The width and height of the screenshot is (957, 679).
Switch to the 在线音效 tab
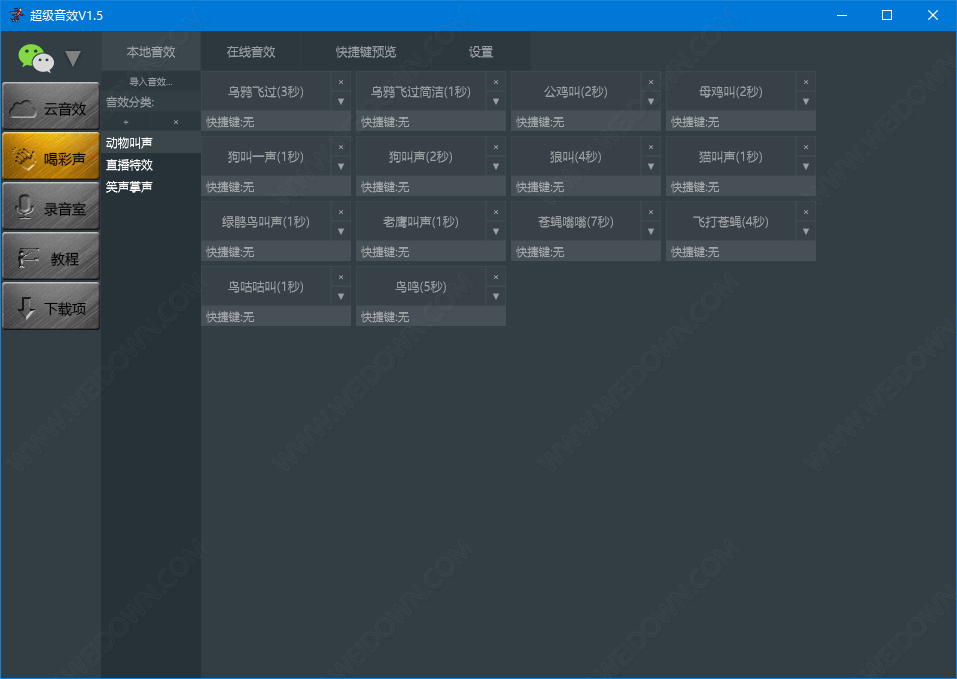pyautogui.click(x=251, y=52)
